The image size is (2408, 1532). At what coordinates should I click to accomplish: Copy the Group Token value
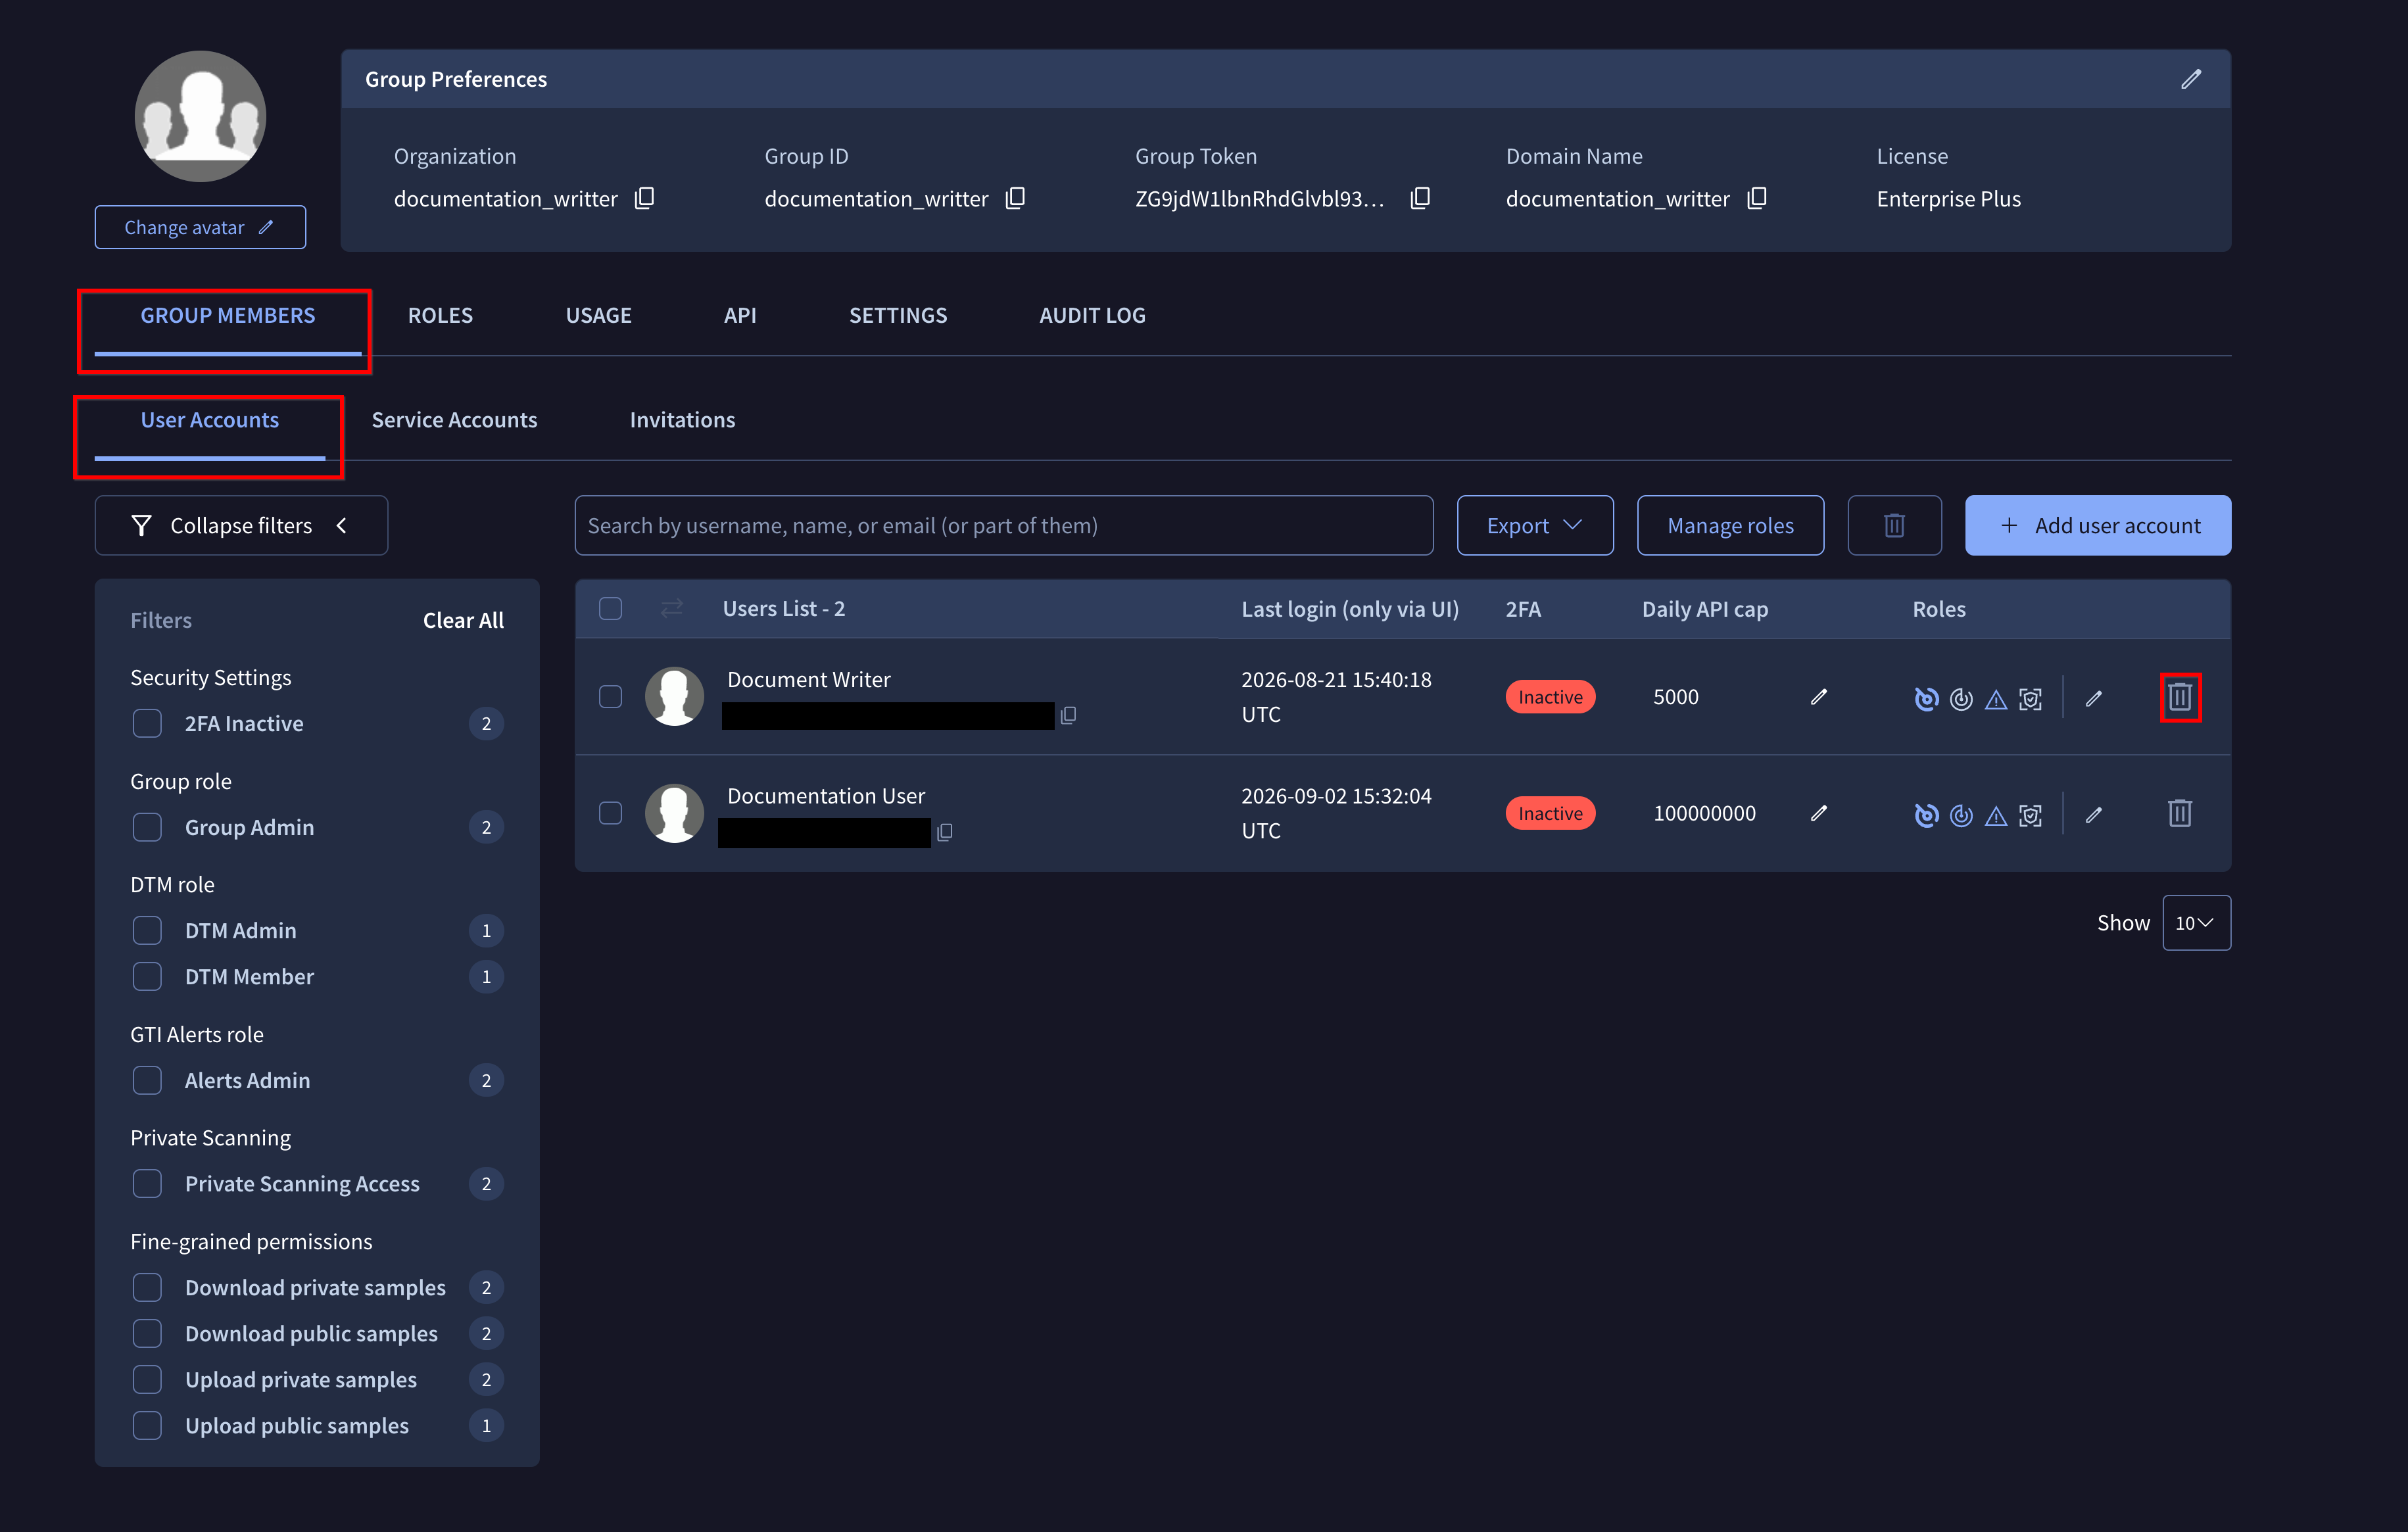[1420, 198]
